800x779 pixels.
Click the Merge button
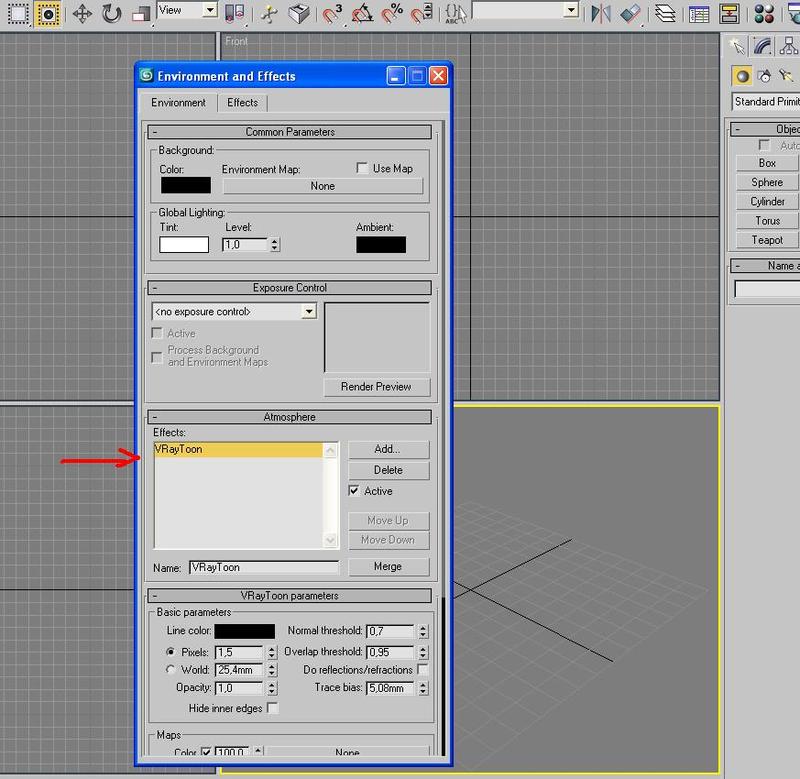pyautogui.click(x=388, y=566)
